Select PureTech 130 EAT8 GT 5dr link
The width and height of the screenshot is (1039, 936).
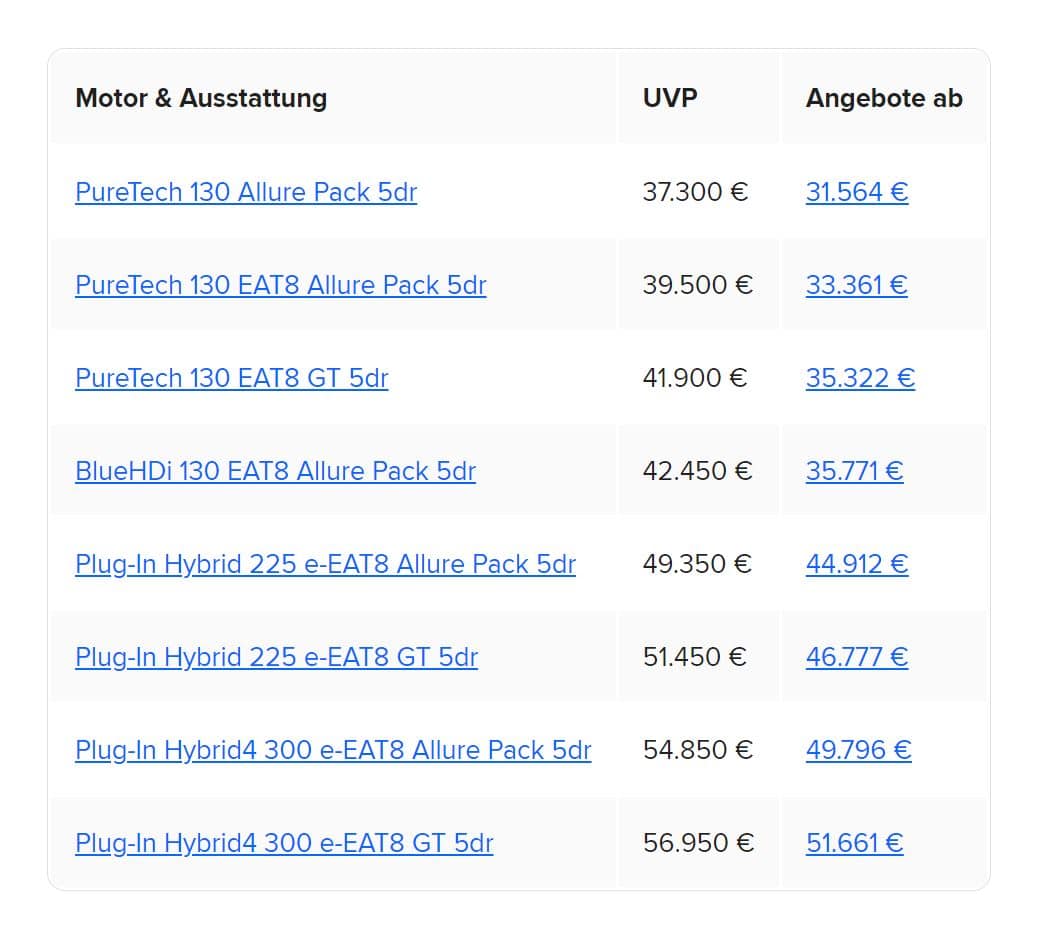231,378
